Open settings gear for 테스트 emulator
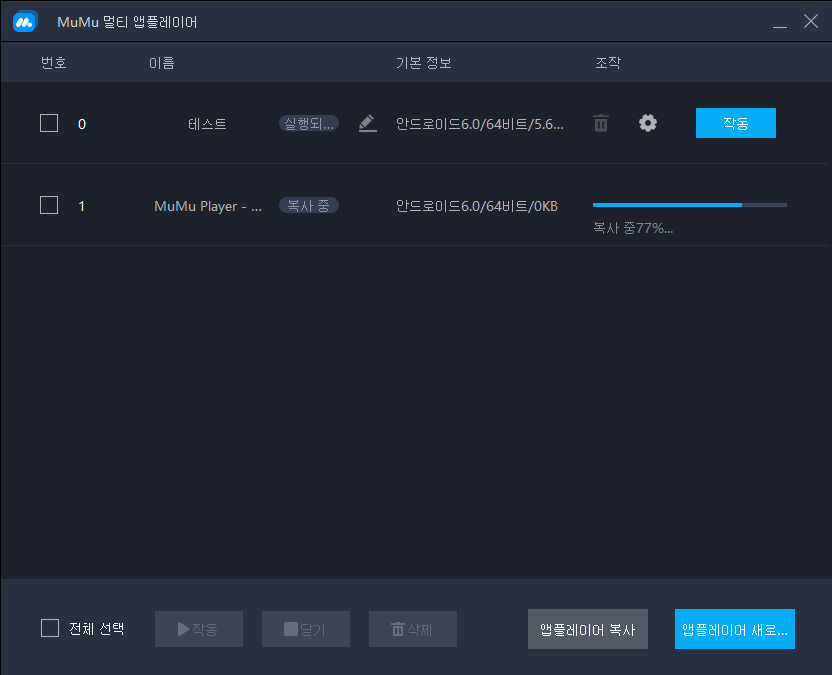832x675 pixels. tap(648, 123)
